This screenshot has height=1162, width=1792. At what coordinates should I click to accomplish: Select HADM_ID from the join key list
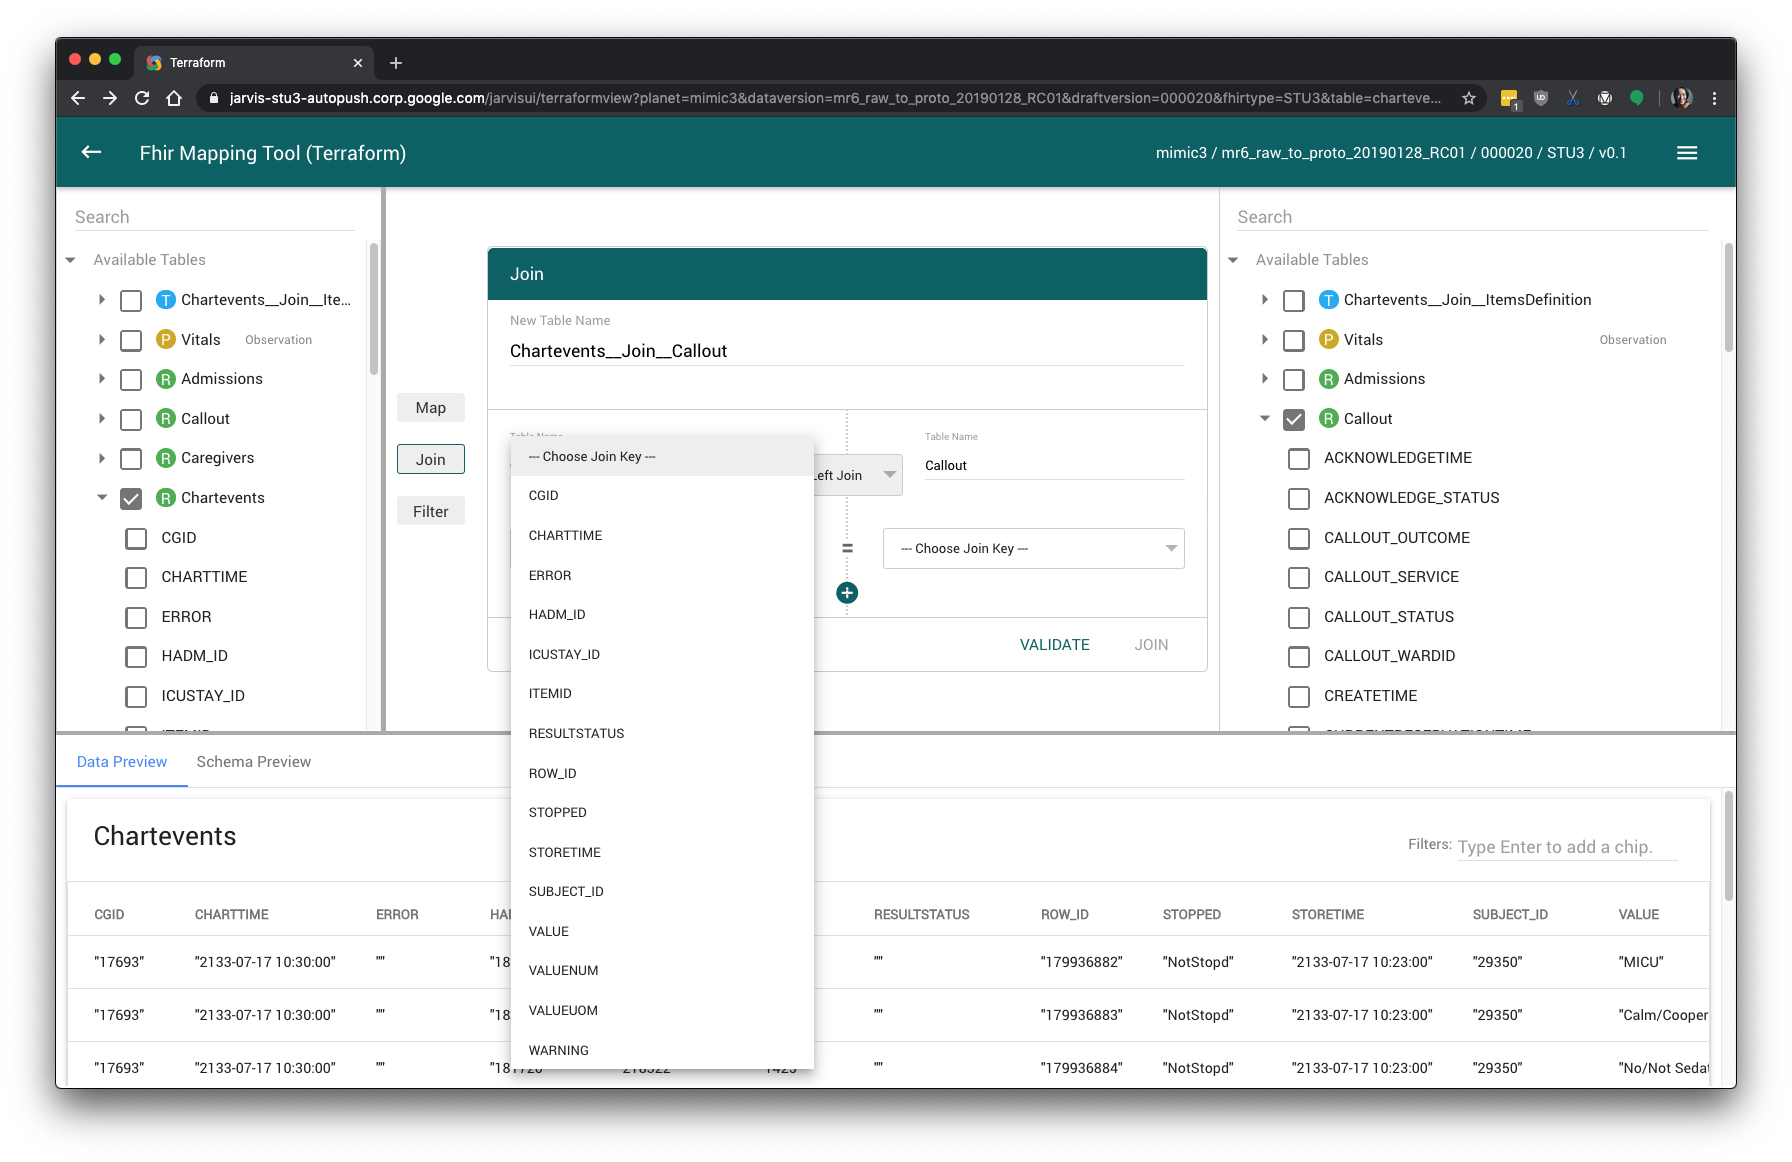coord(662,615)
